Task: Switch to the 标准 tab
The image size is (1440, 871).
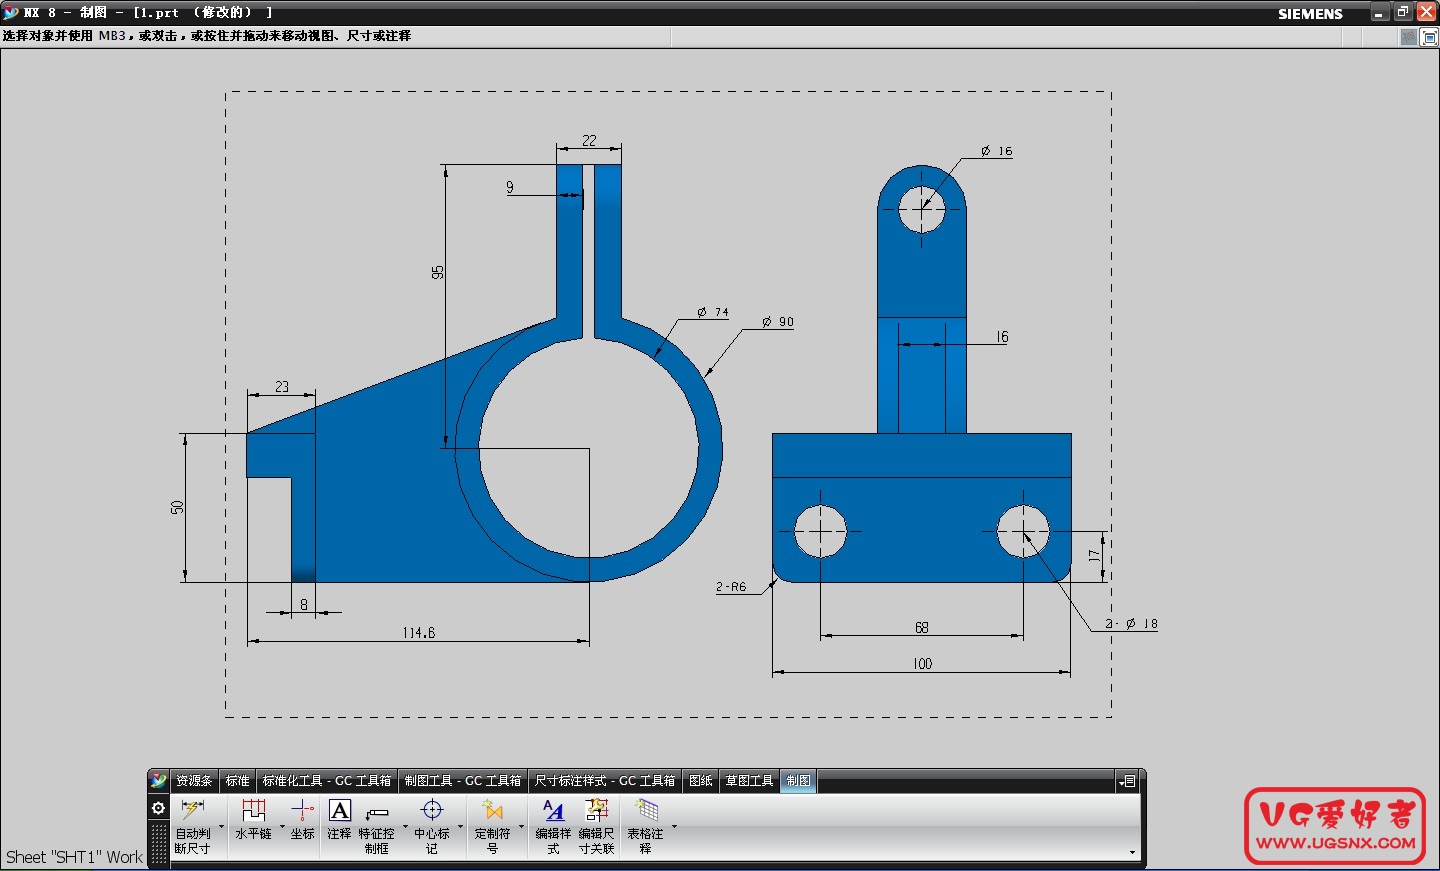Action: [x=237, y=781]
